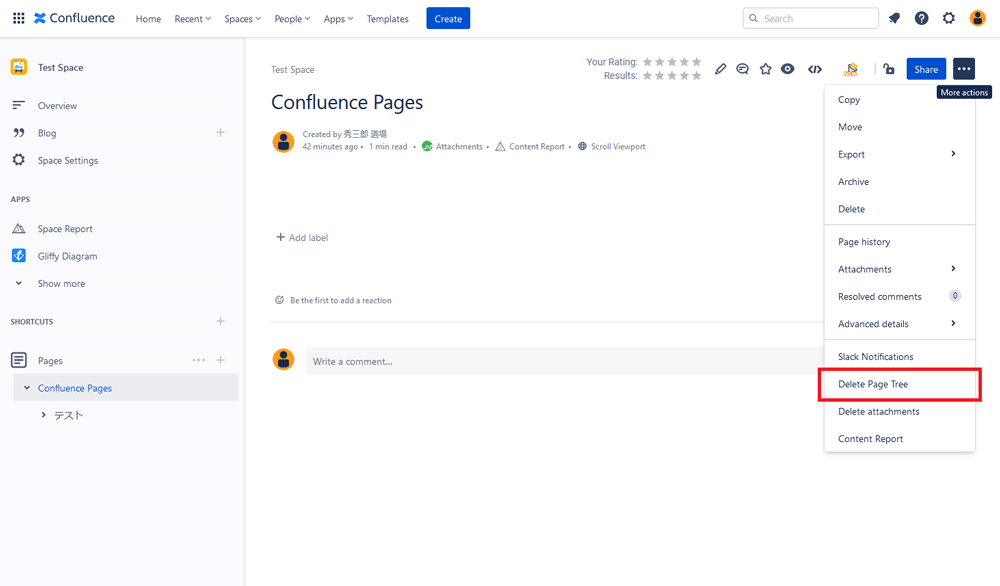Open Resolved comments menu item
Viewport: 1000px width, 586px height.
point(899,297)
